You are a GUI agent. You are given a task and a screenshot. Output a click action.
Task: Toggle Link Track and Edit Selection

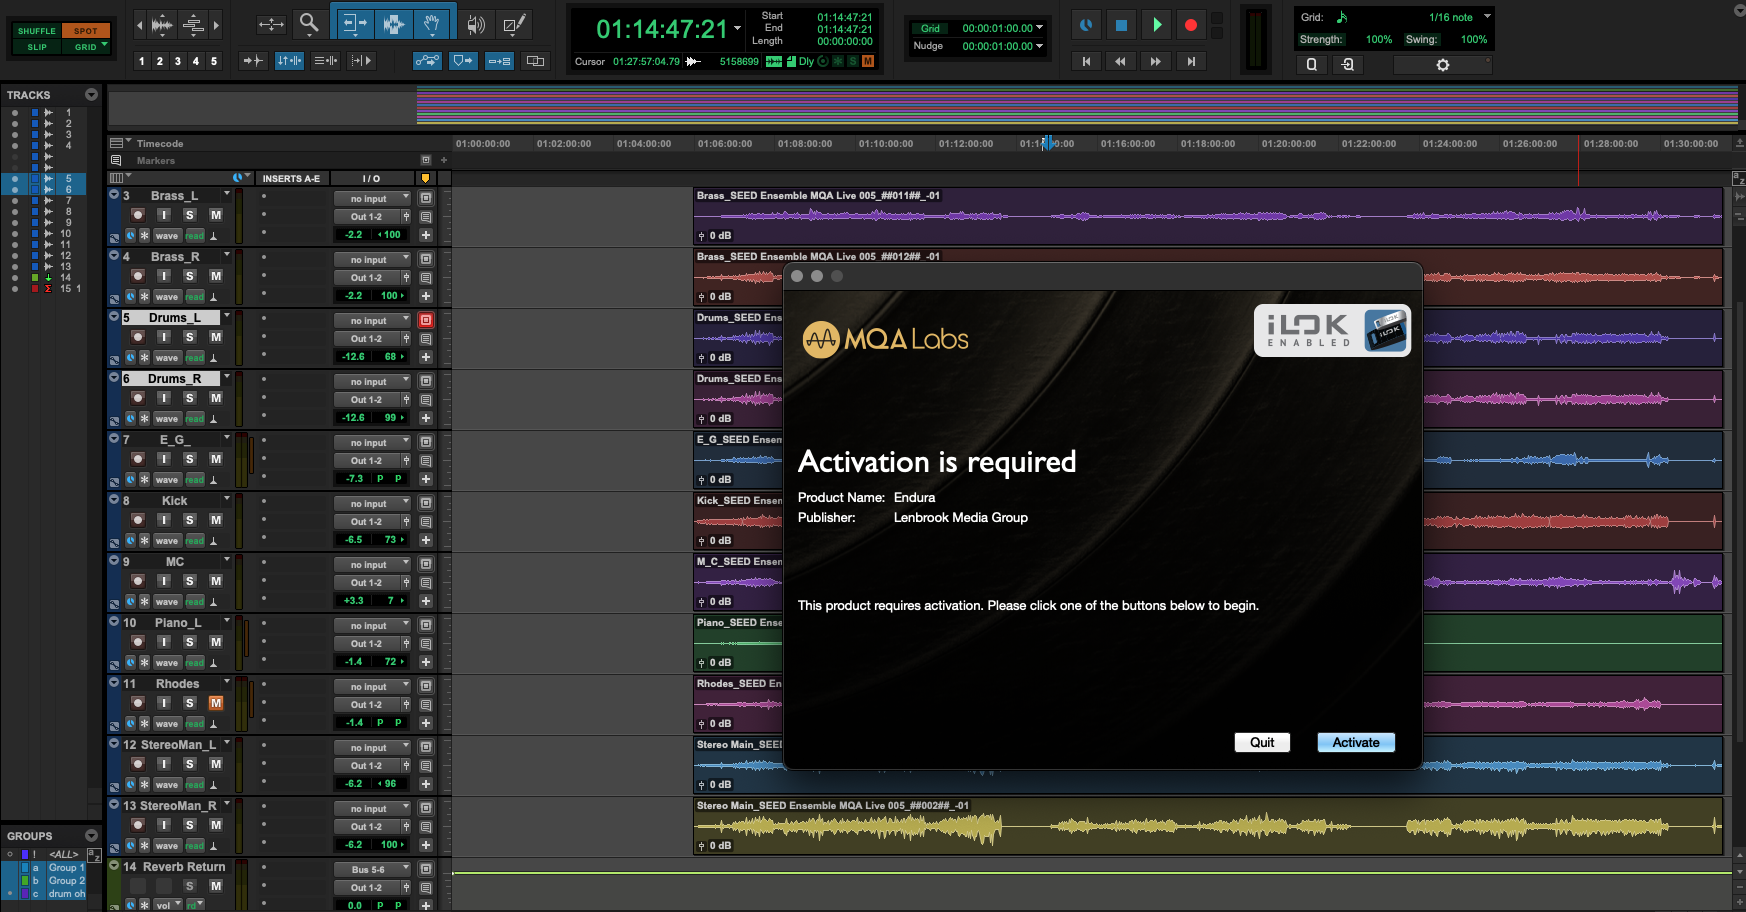pos(326,61)
